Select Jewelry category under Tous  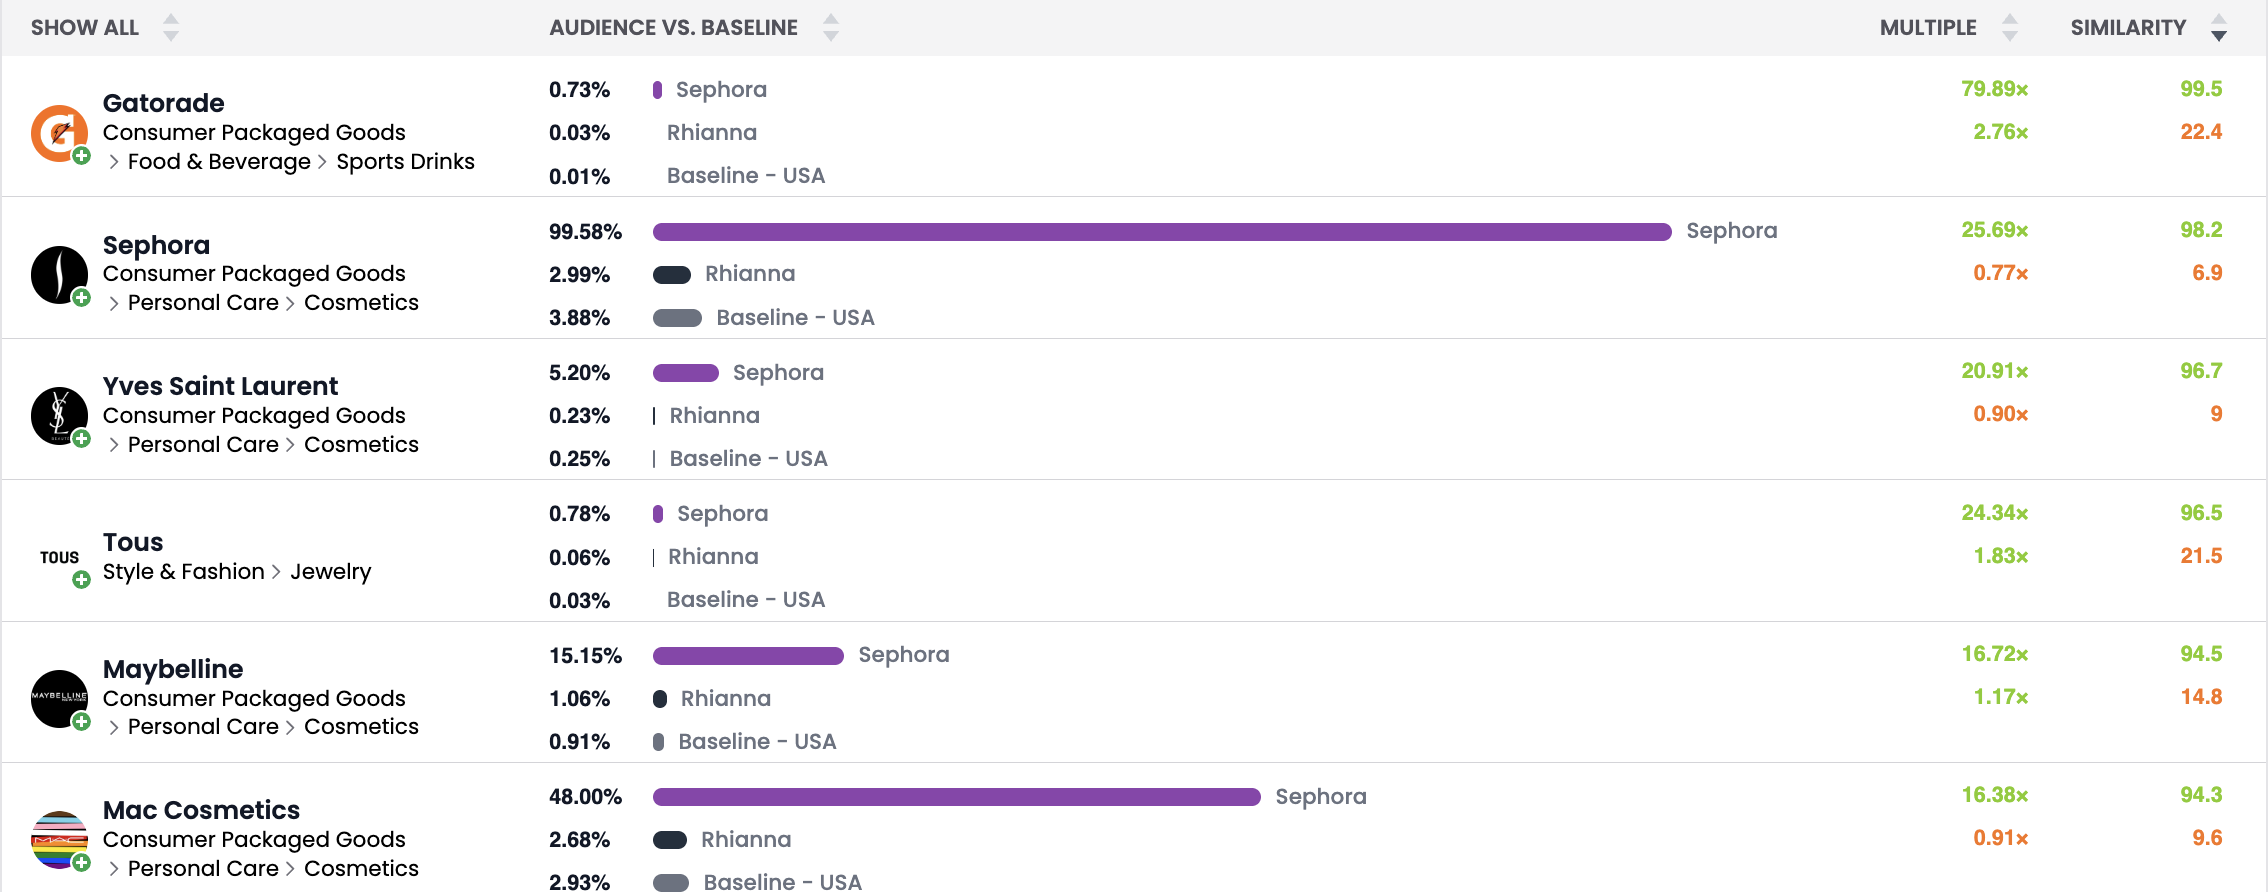tap(330, 572)
